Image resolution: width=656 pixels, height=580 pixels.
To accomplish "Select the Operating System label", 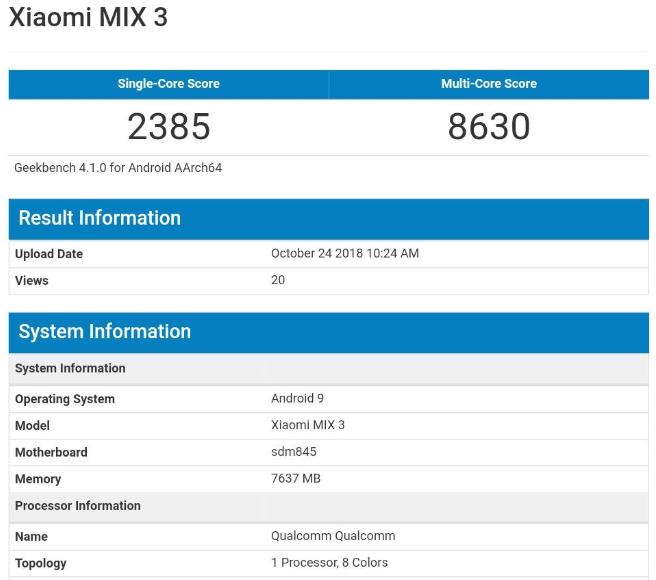I will tap(65, 399).
